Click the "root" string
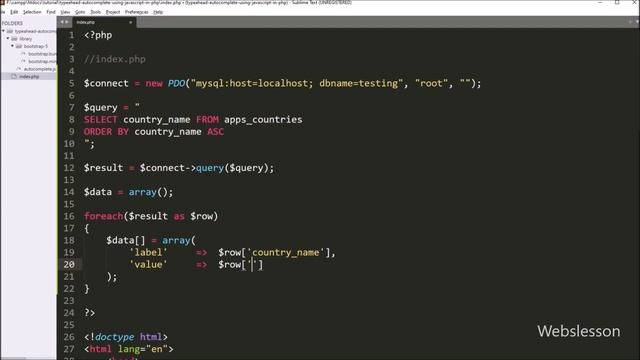Viewport: 640px width, 360px height. tap(431, 83)
